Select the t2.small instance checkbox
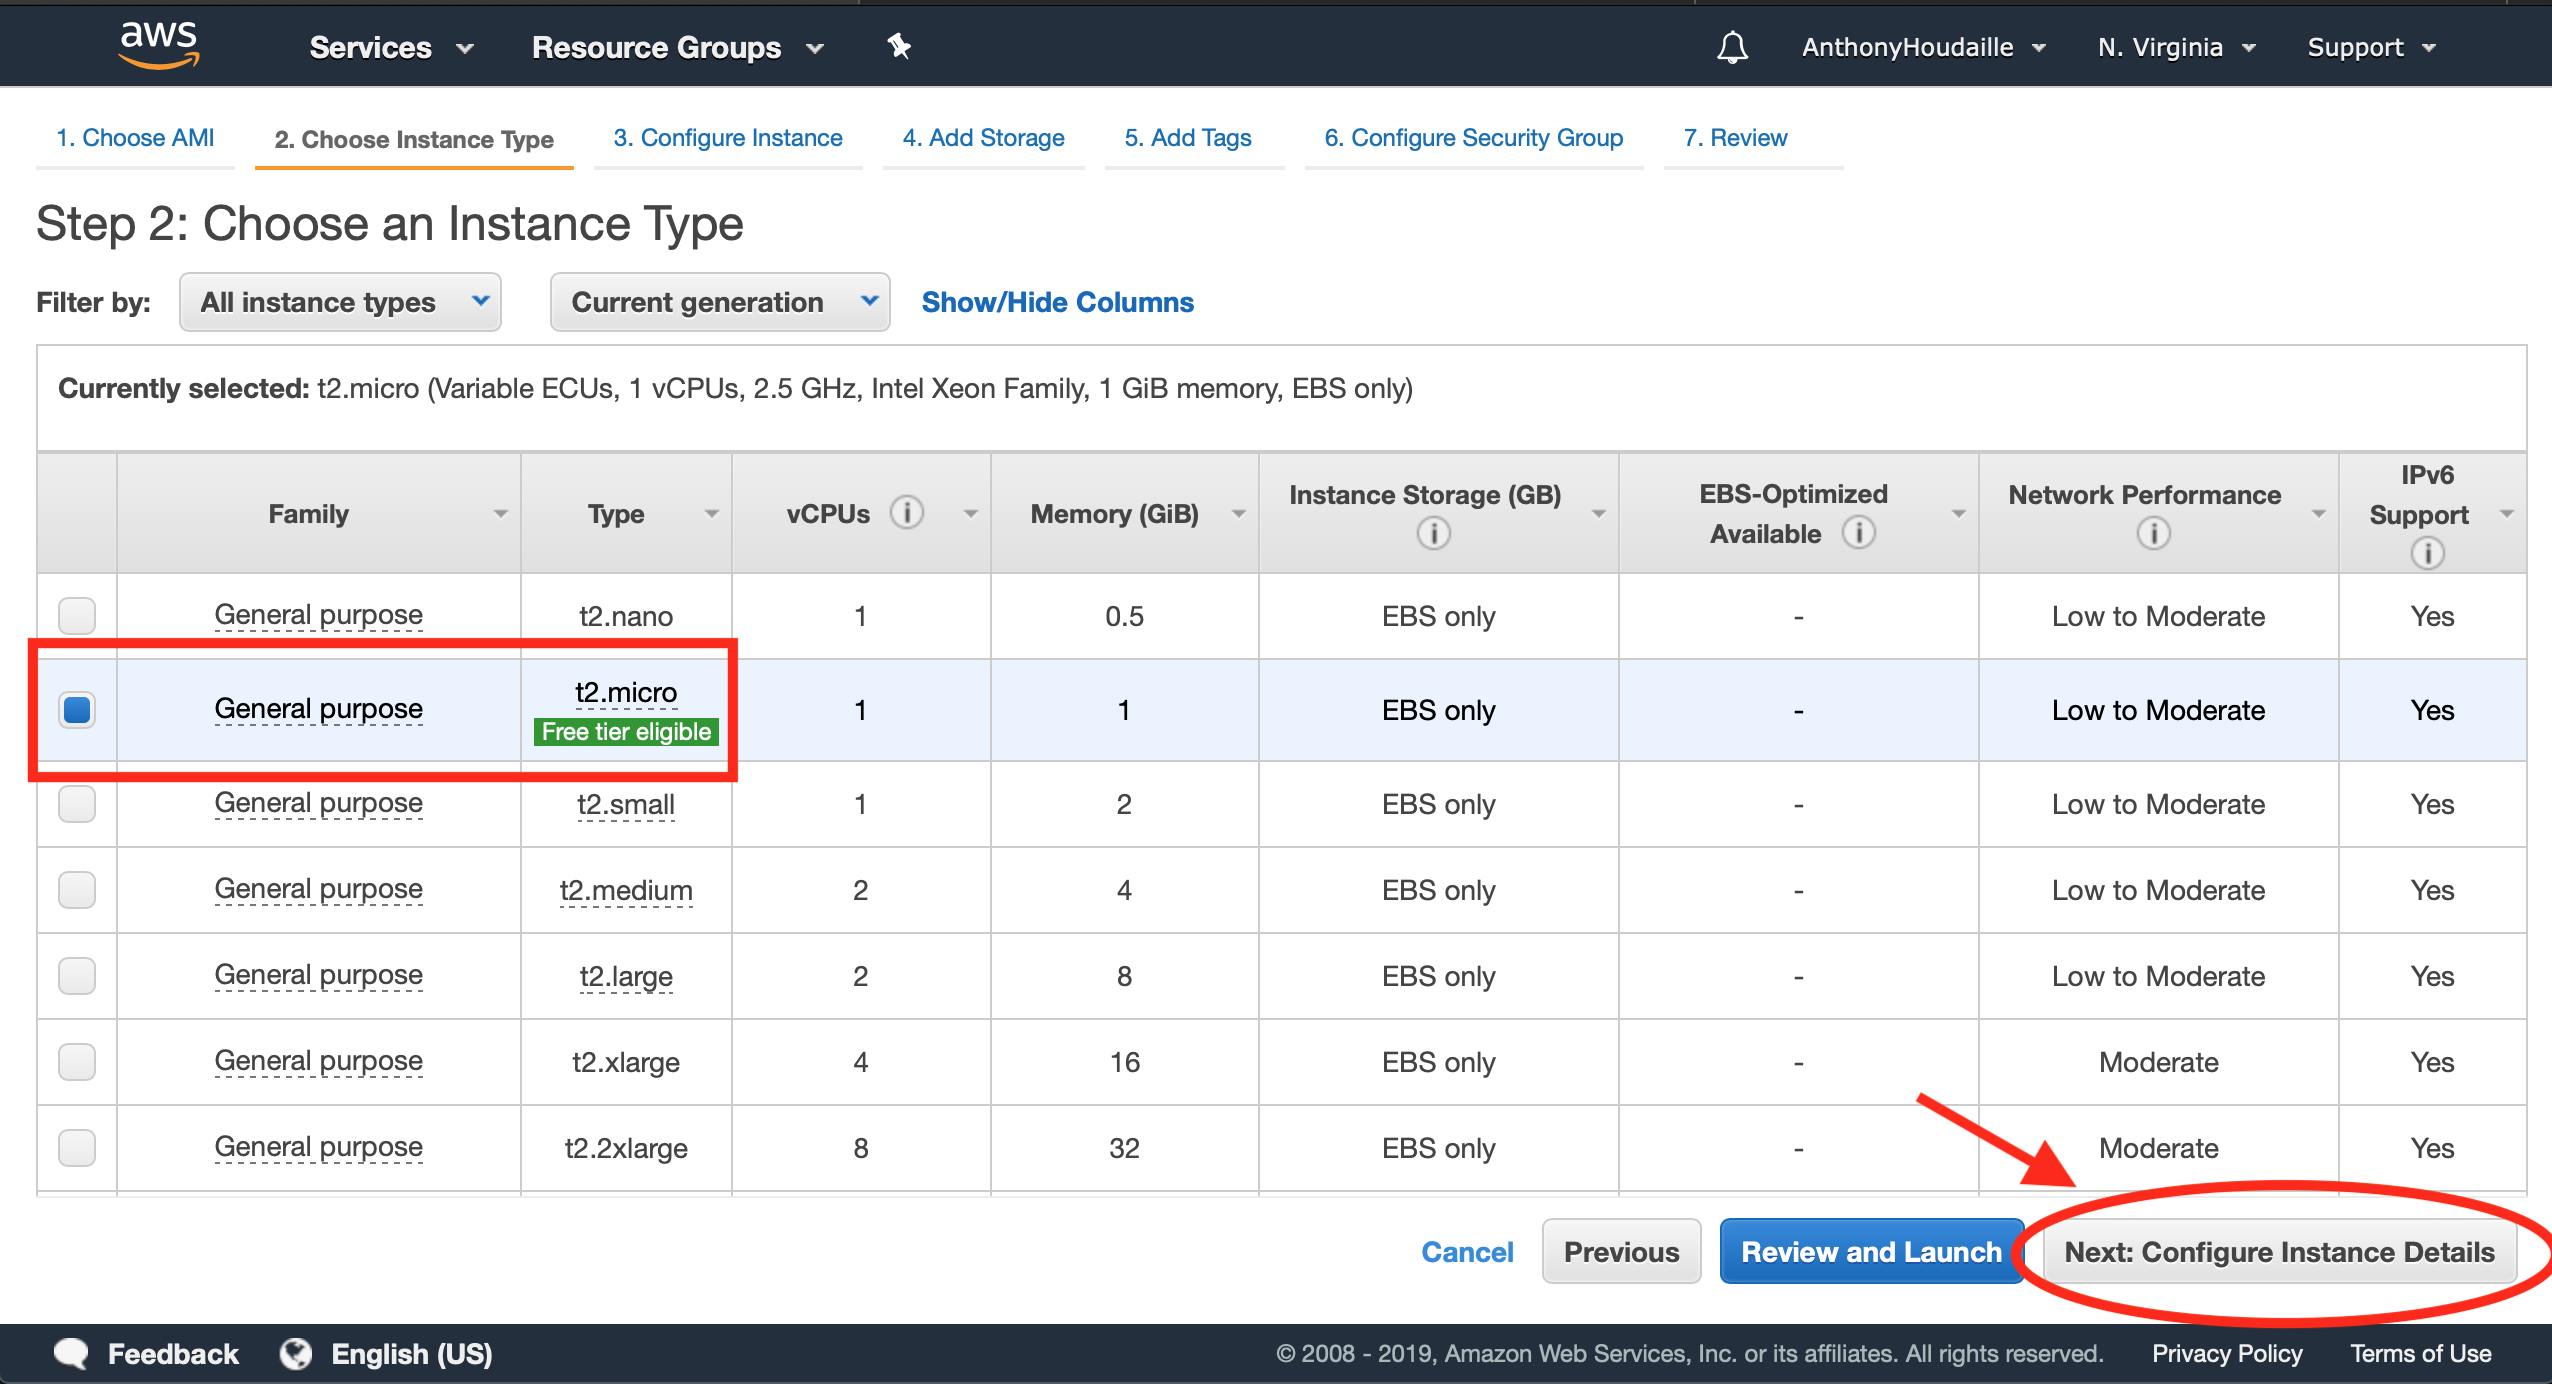 77,803
